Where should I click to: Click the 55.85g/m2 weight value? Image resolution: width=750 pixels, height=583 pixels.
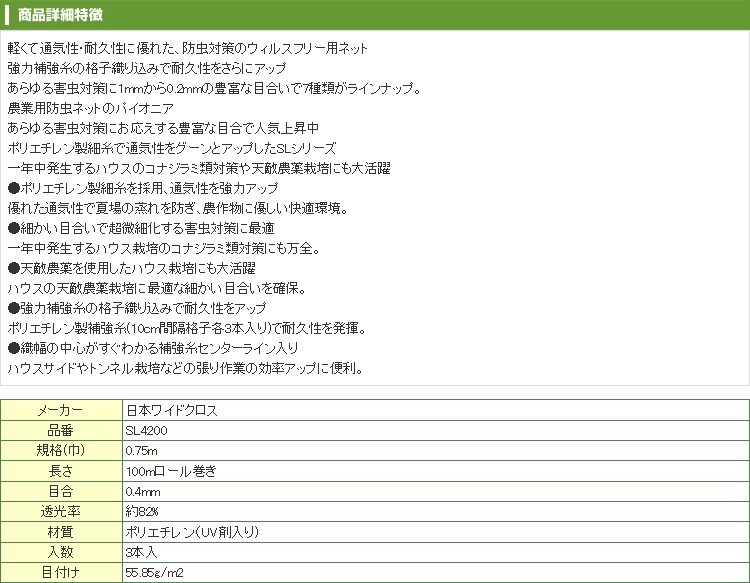(155, 572)
